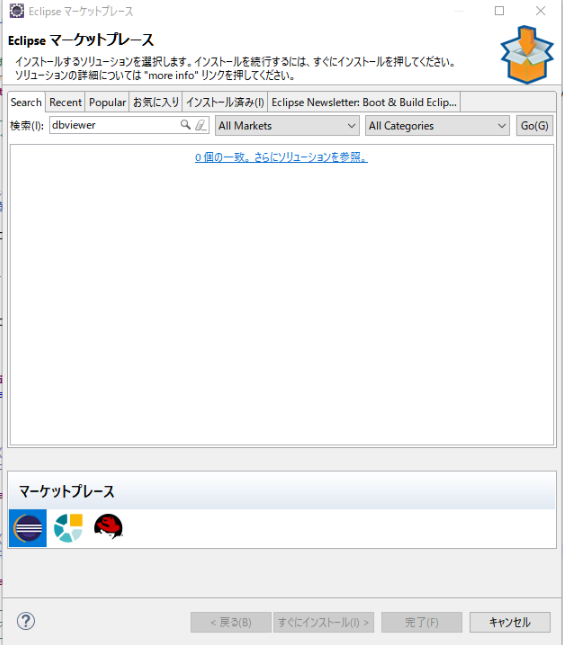
Task: Open the インストール済み tab
Action: (x=225, y=102)
